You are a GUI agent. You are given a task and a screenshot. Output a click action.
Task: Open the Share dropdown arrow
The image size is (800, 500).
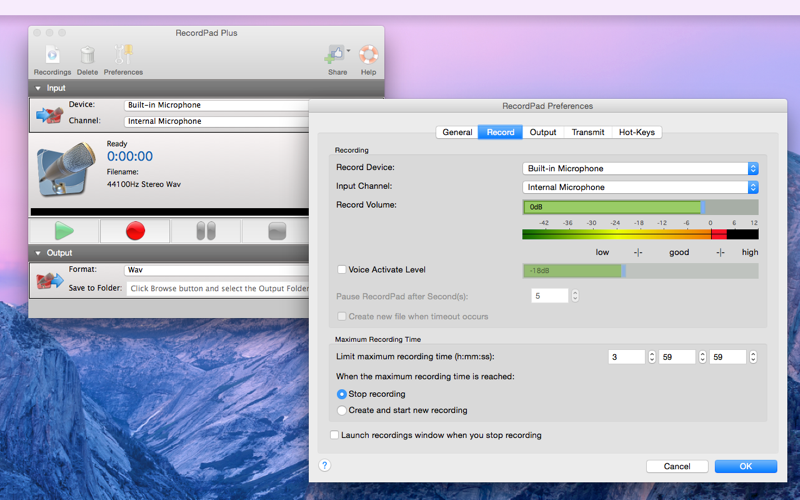pyautogui.click(x=348, y=51)
